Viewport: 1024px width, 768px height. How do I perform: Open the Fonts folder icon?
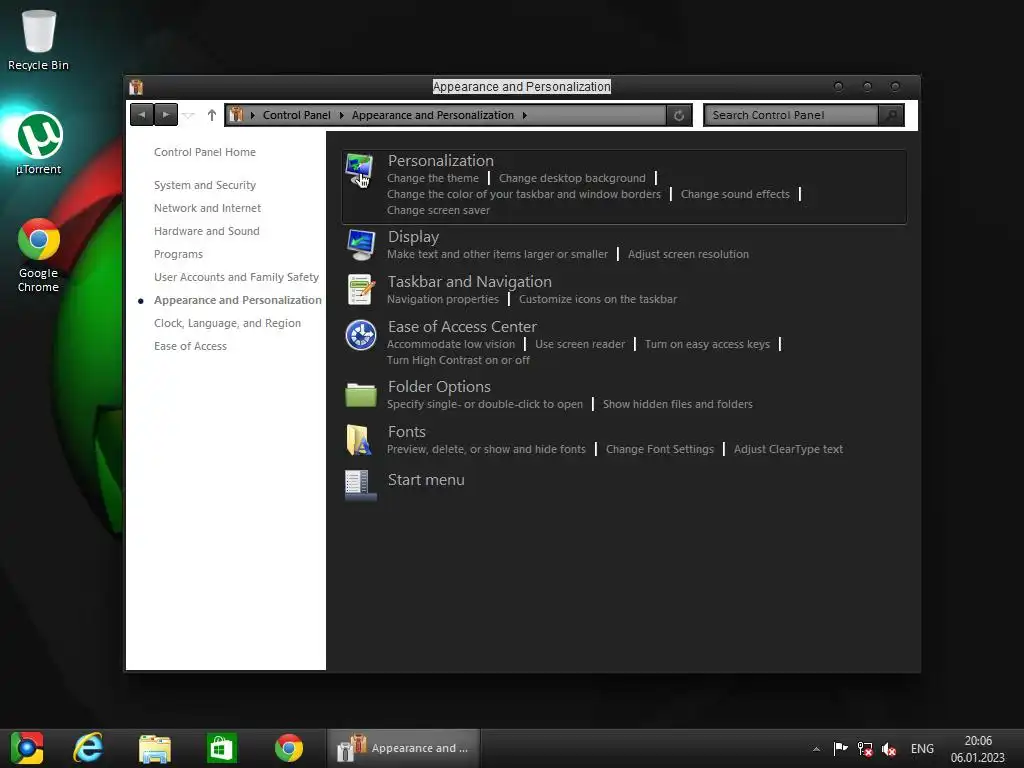(359, 440)
